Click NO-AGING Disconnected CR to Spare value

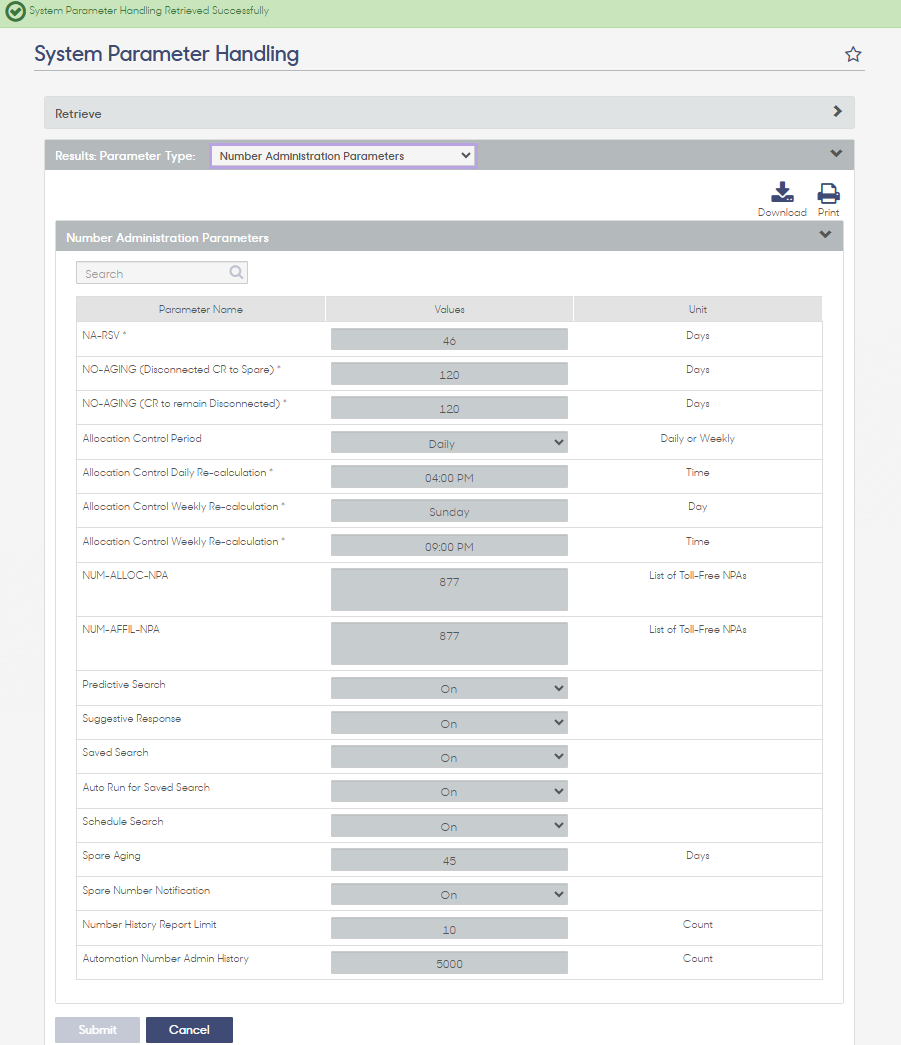click(x=449, y=374)
